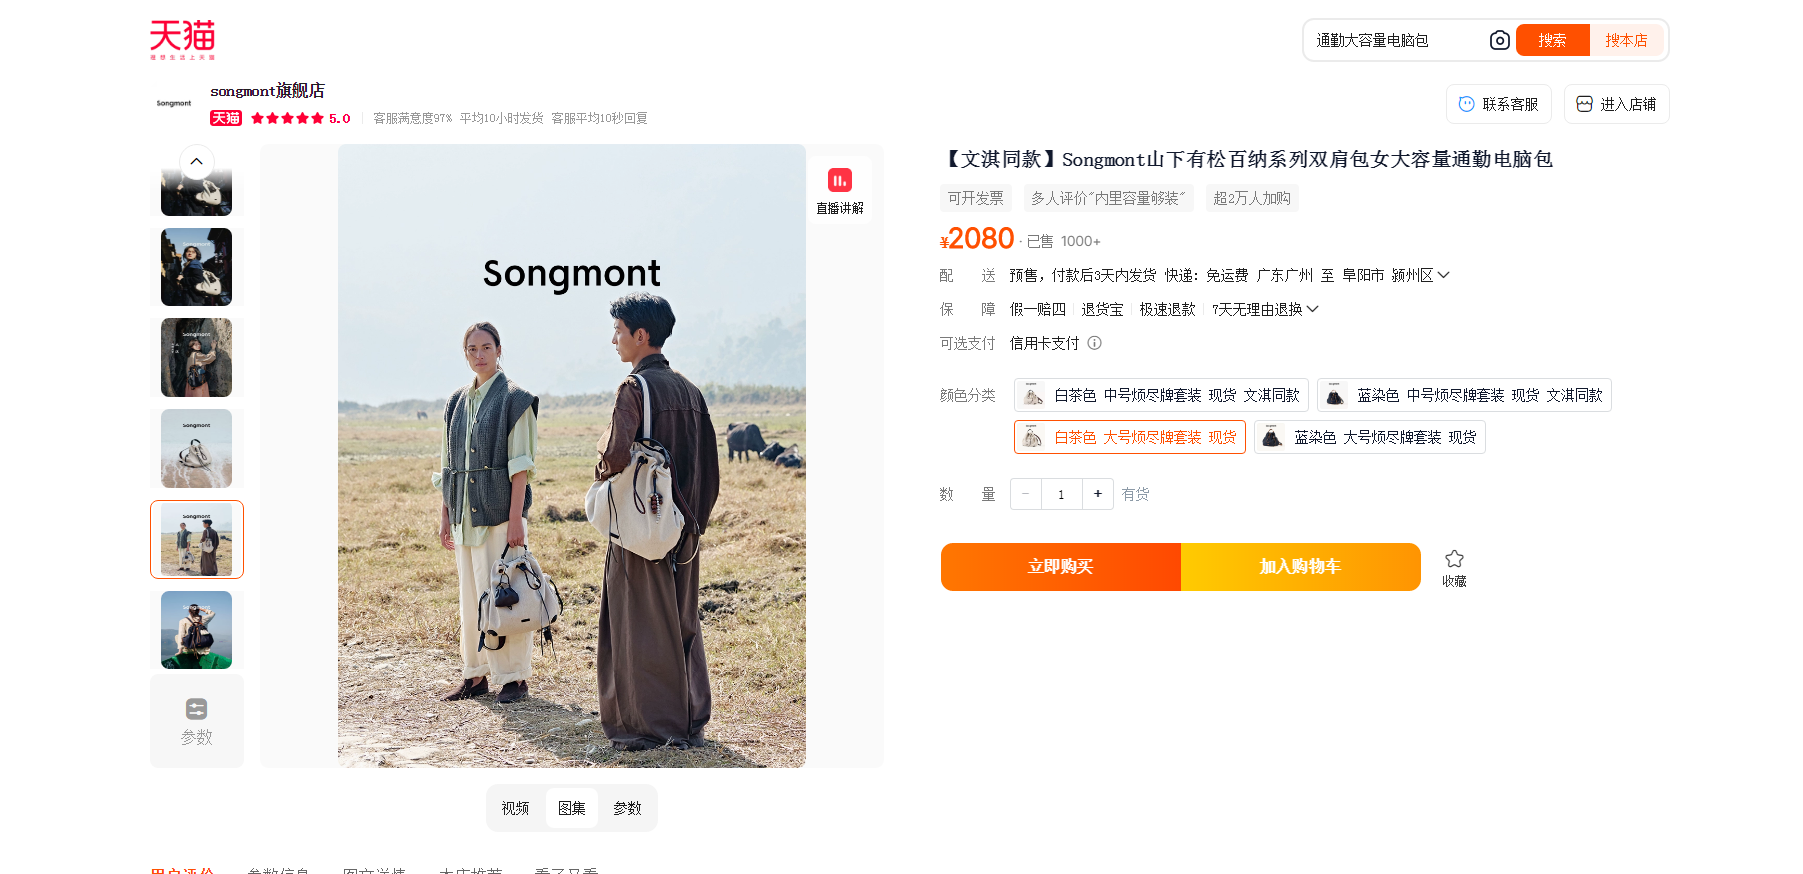
Task: Open the 参数 parameters icon in thumbnail strip
Action: pos(197,721)
